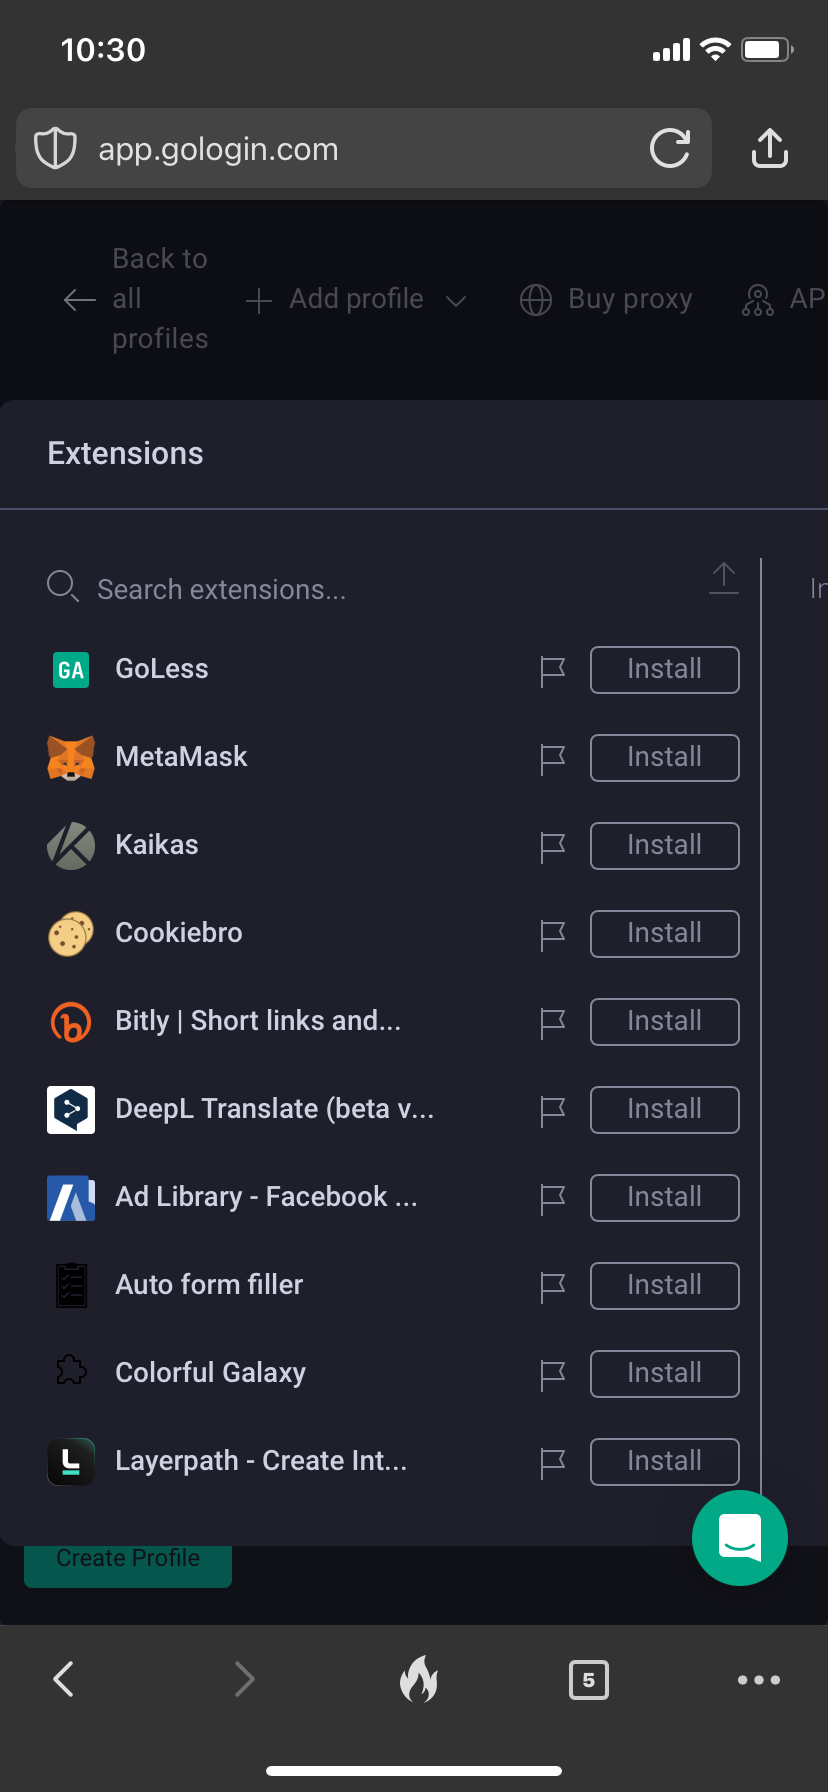Install DeepL Translate extension
This screenshot has width=828, height=1792.
click(x=664, y=1110)
